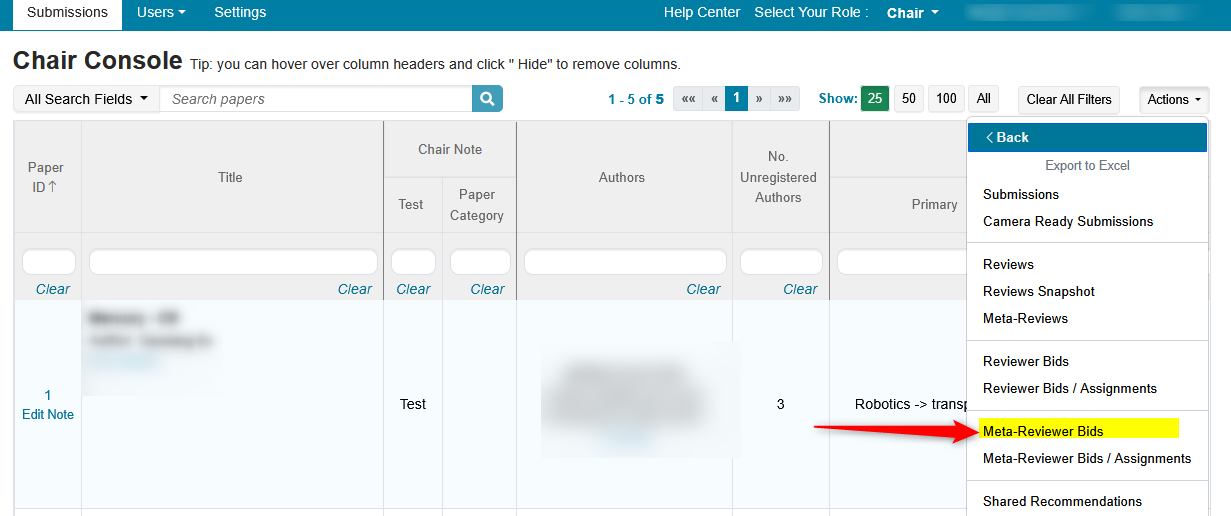The height and width of the screenshot is (516, 1231).
Task: Jump to last page of results
Action: tap(785, 99)
